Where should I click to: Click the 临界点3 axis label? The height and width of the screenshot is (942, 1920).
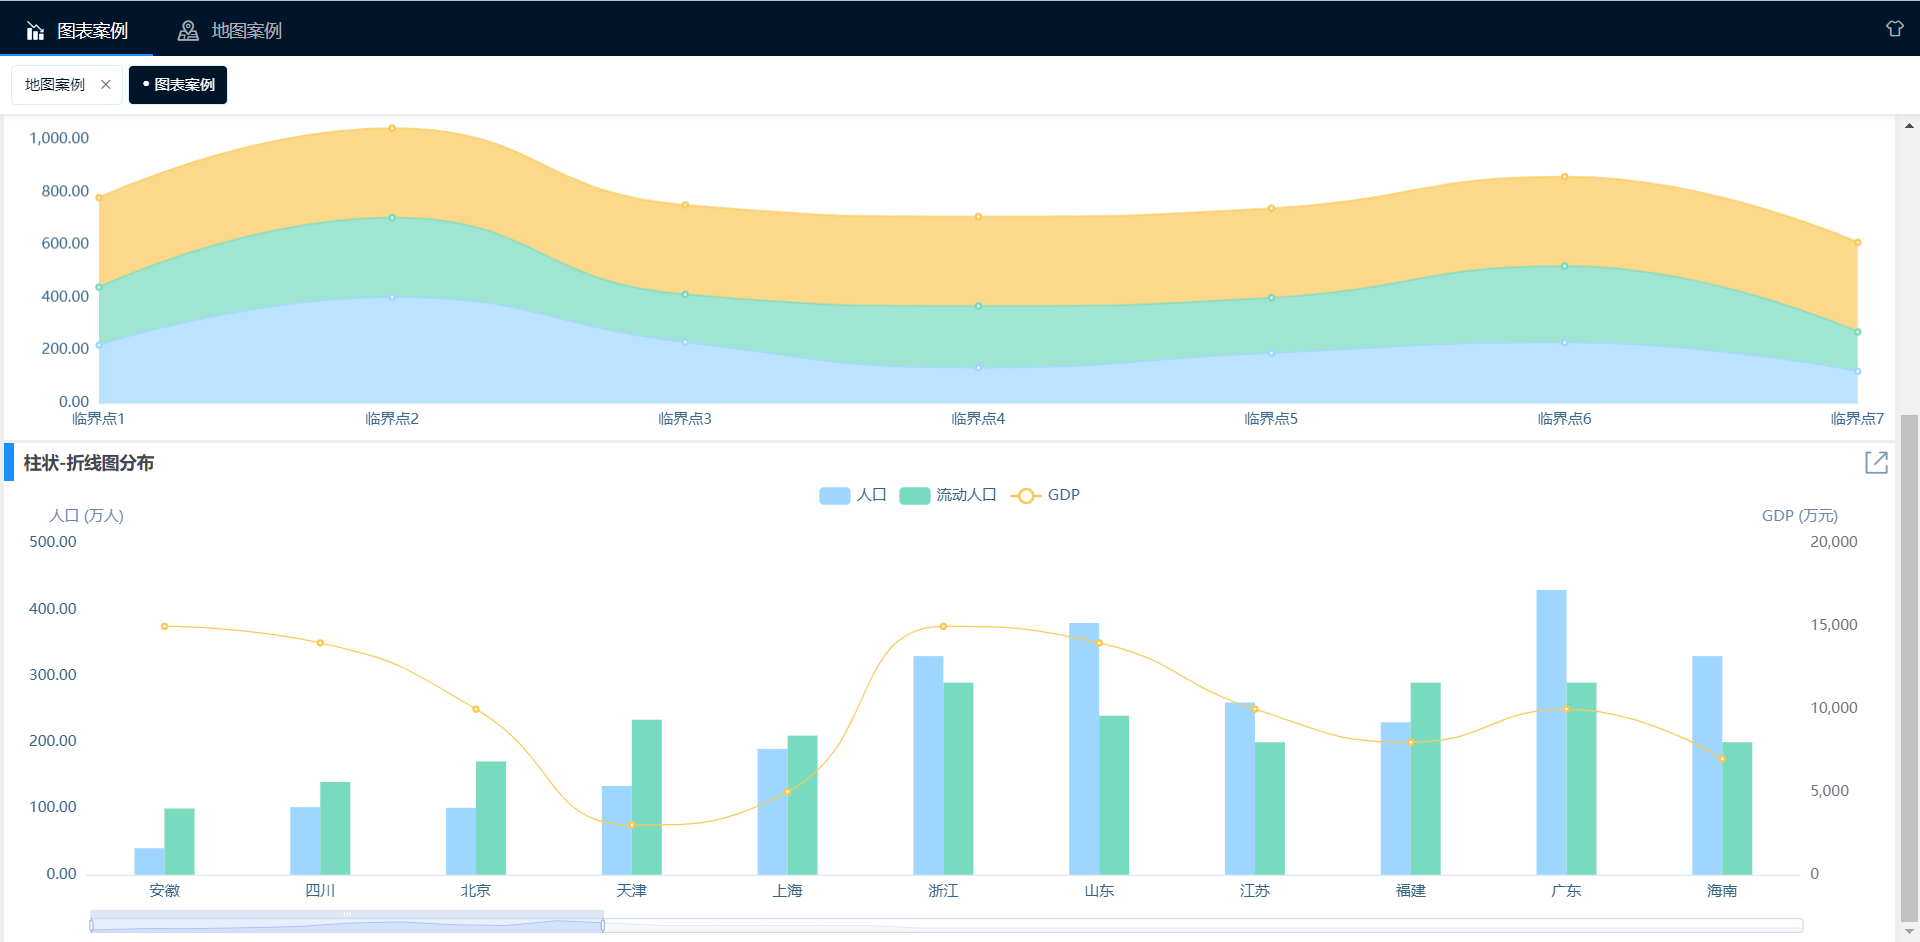coord(685,419)
